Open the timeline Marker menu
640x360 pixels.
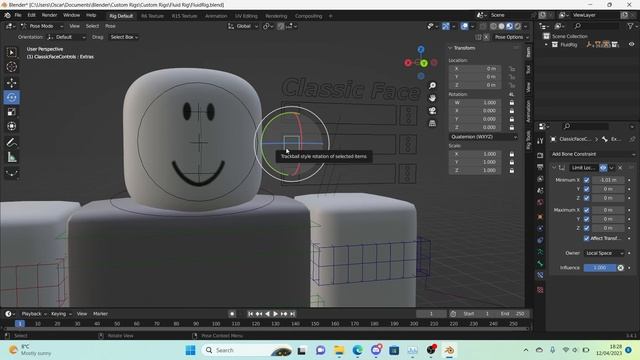coord(100,314)
